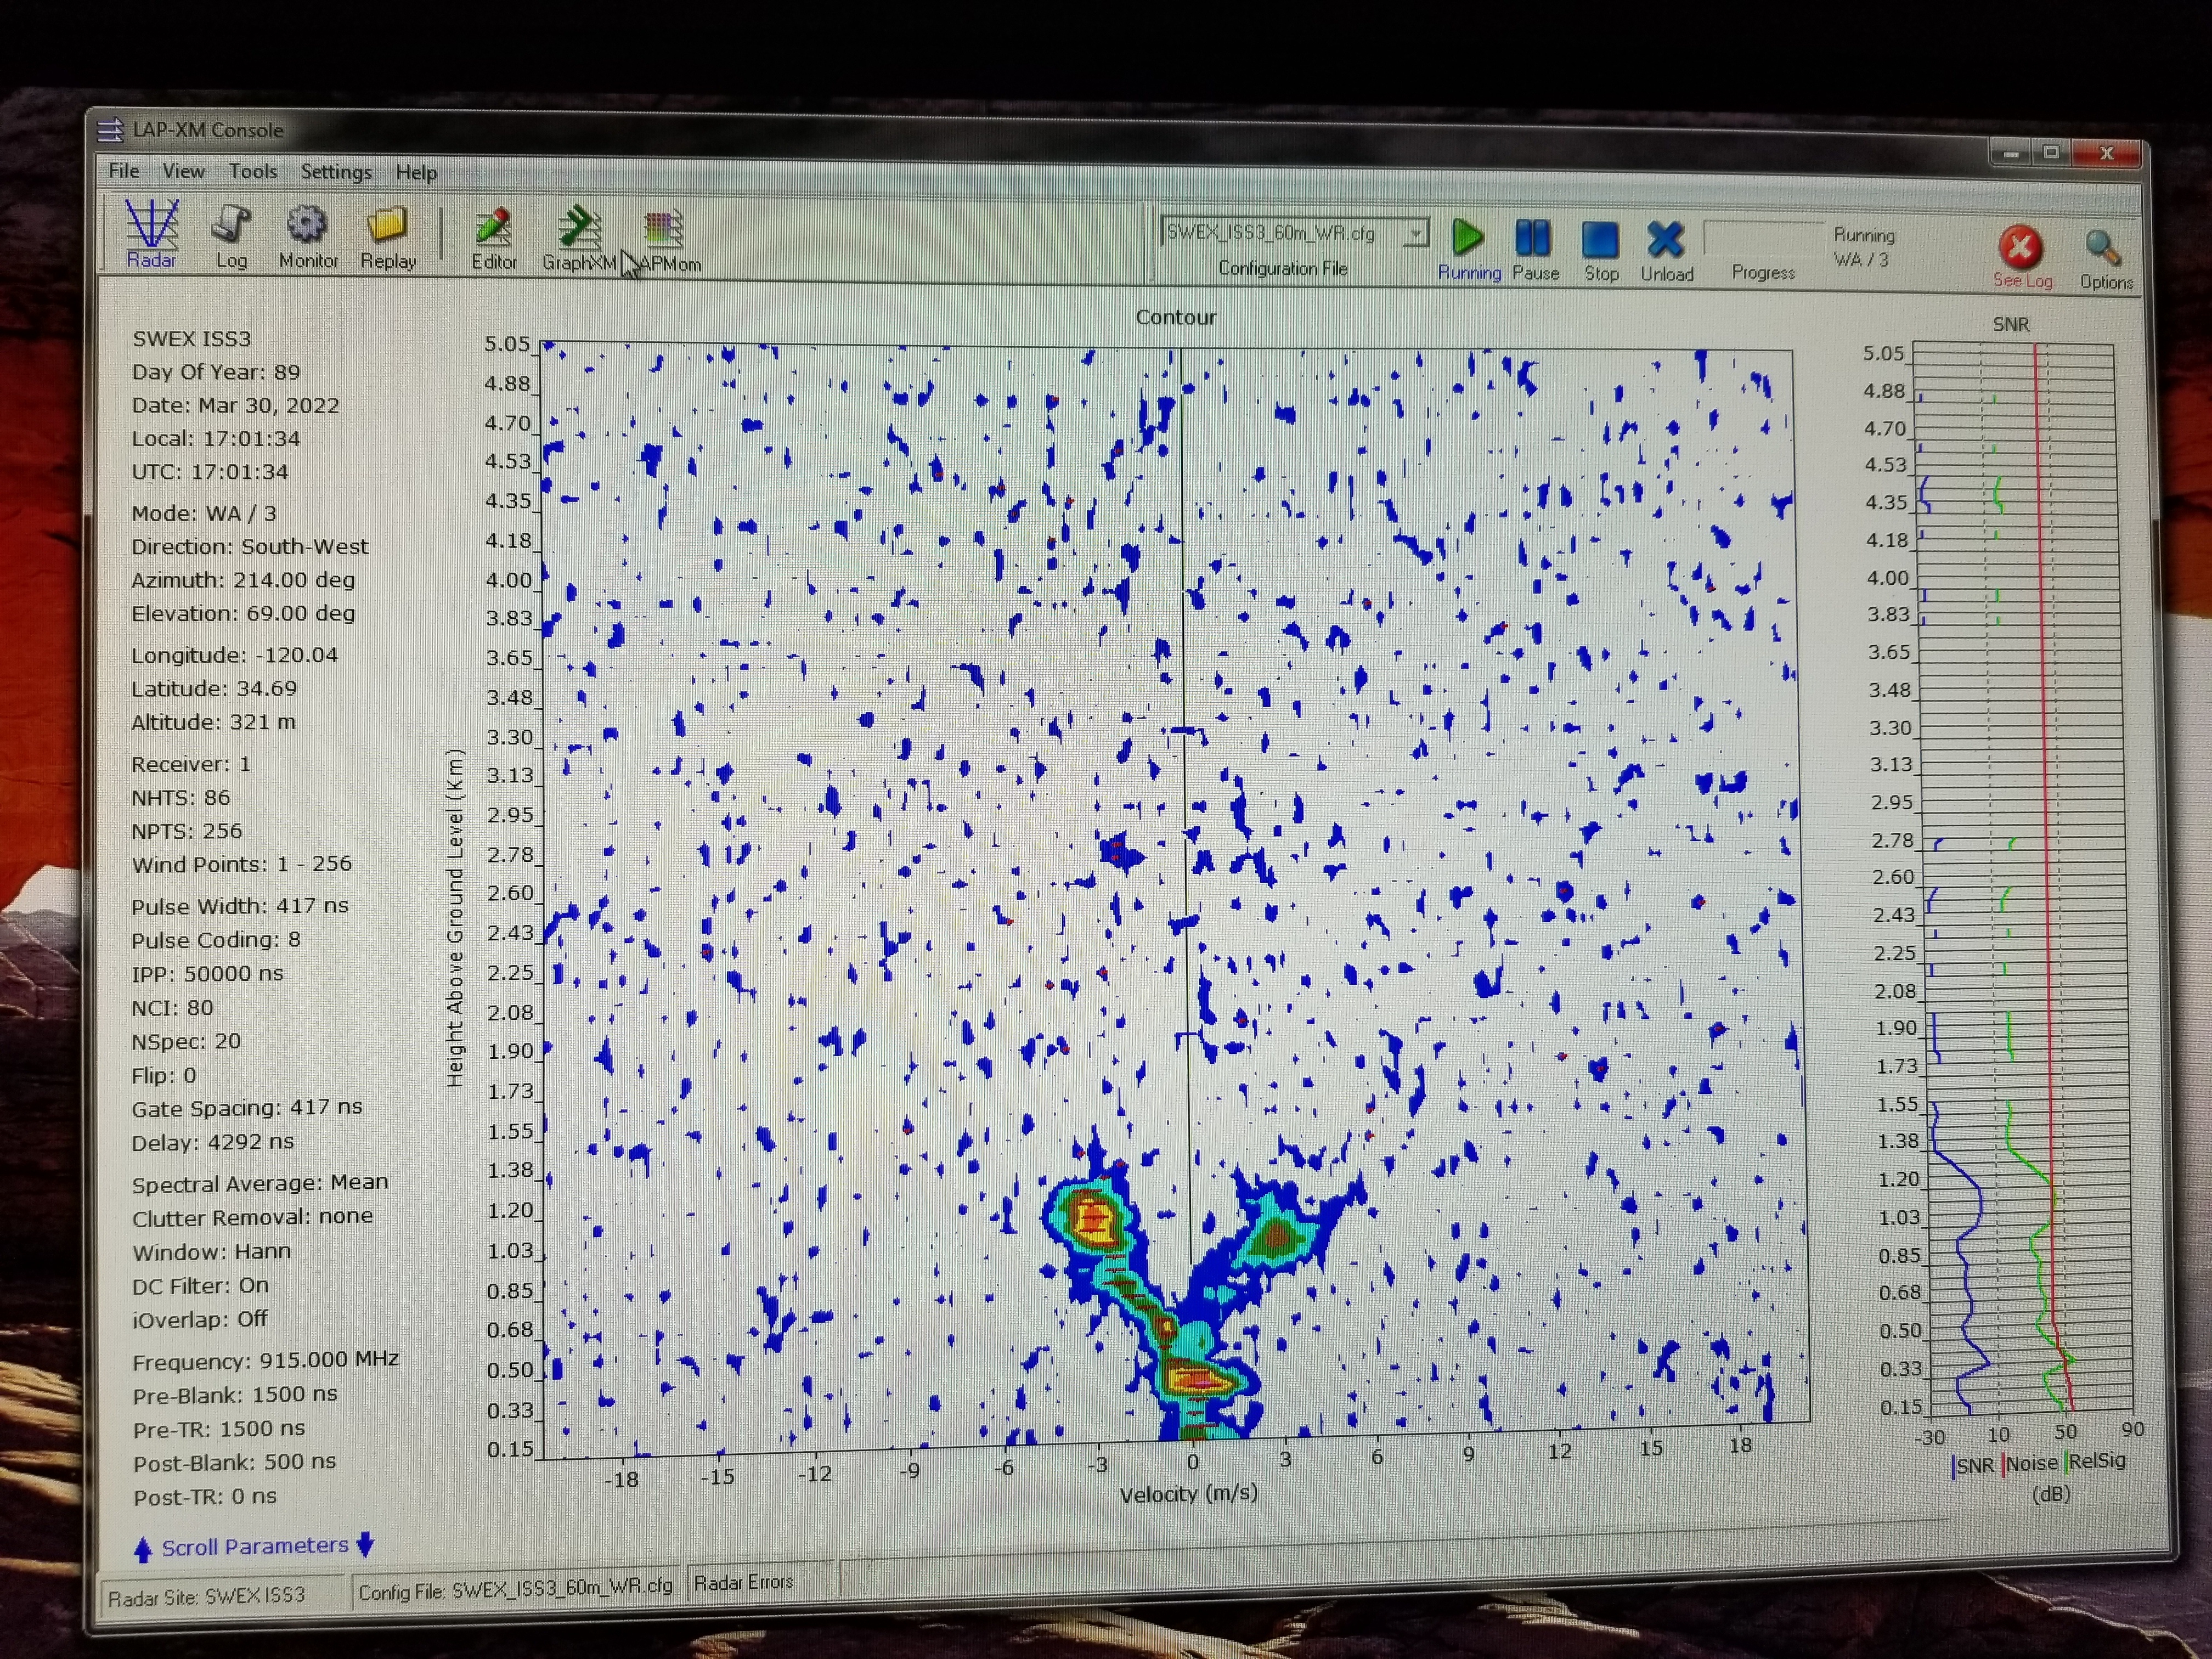
Task: Open the Settings menu
Action: pos(336,172)
